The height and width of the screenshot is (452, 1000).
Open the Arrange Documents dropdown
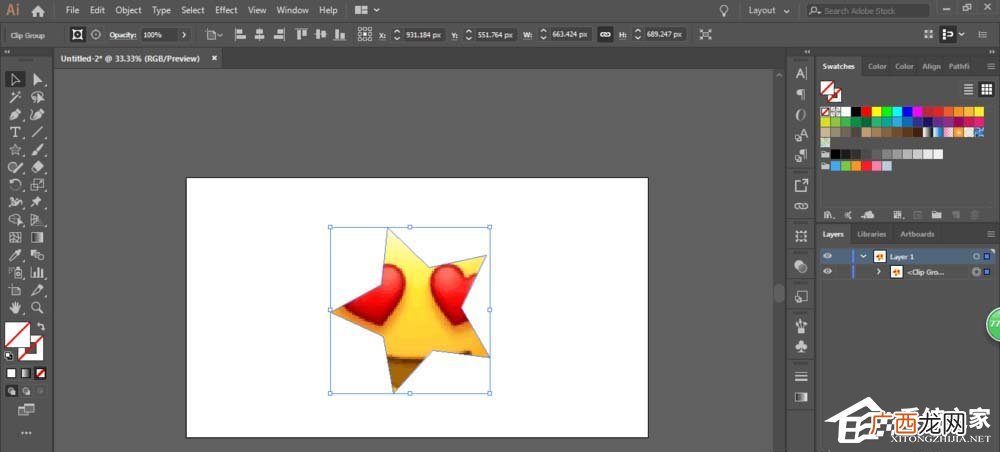[367, 10]
